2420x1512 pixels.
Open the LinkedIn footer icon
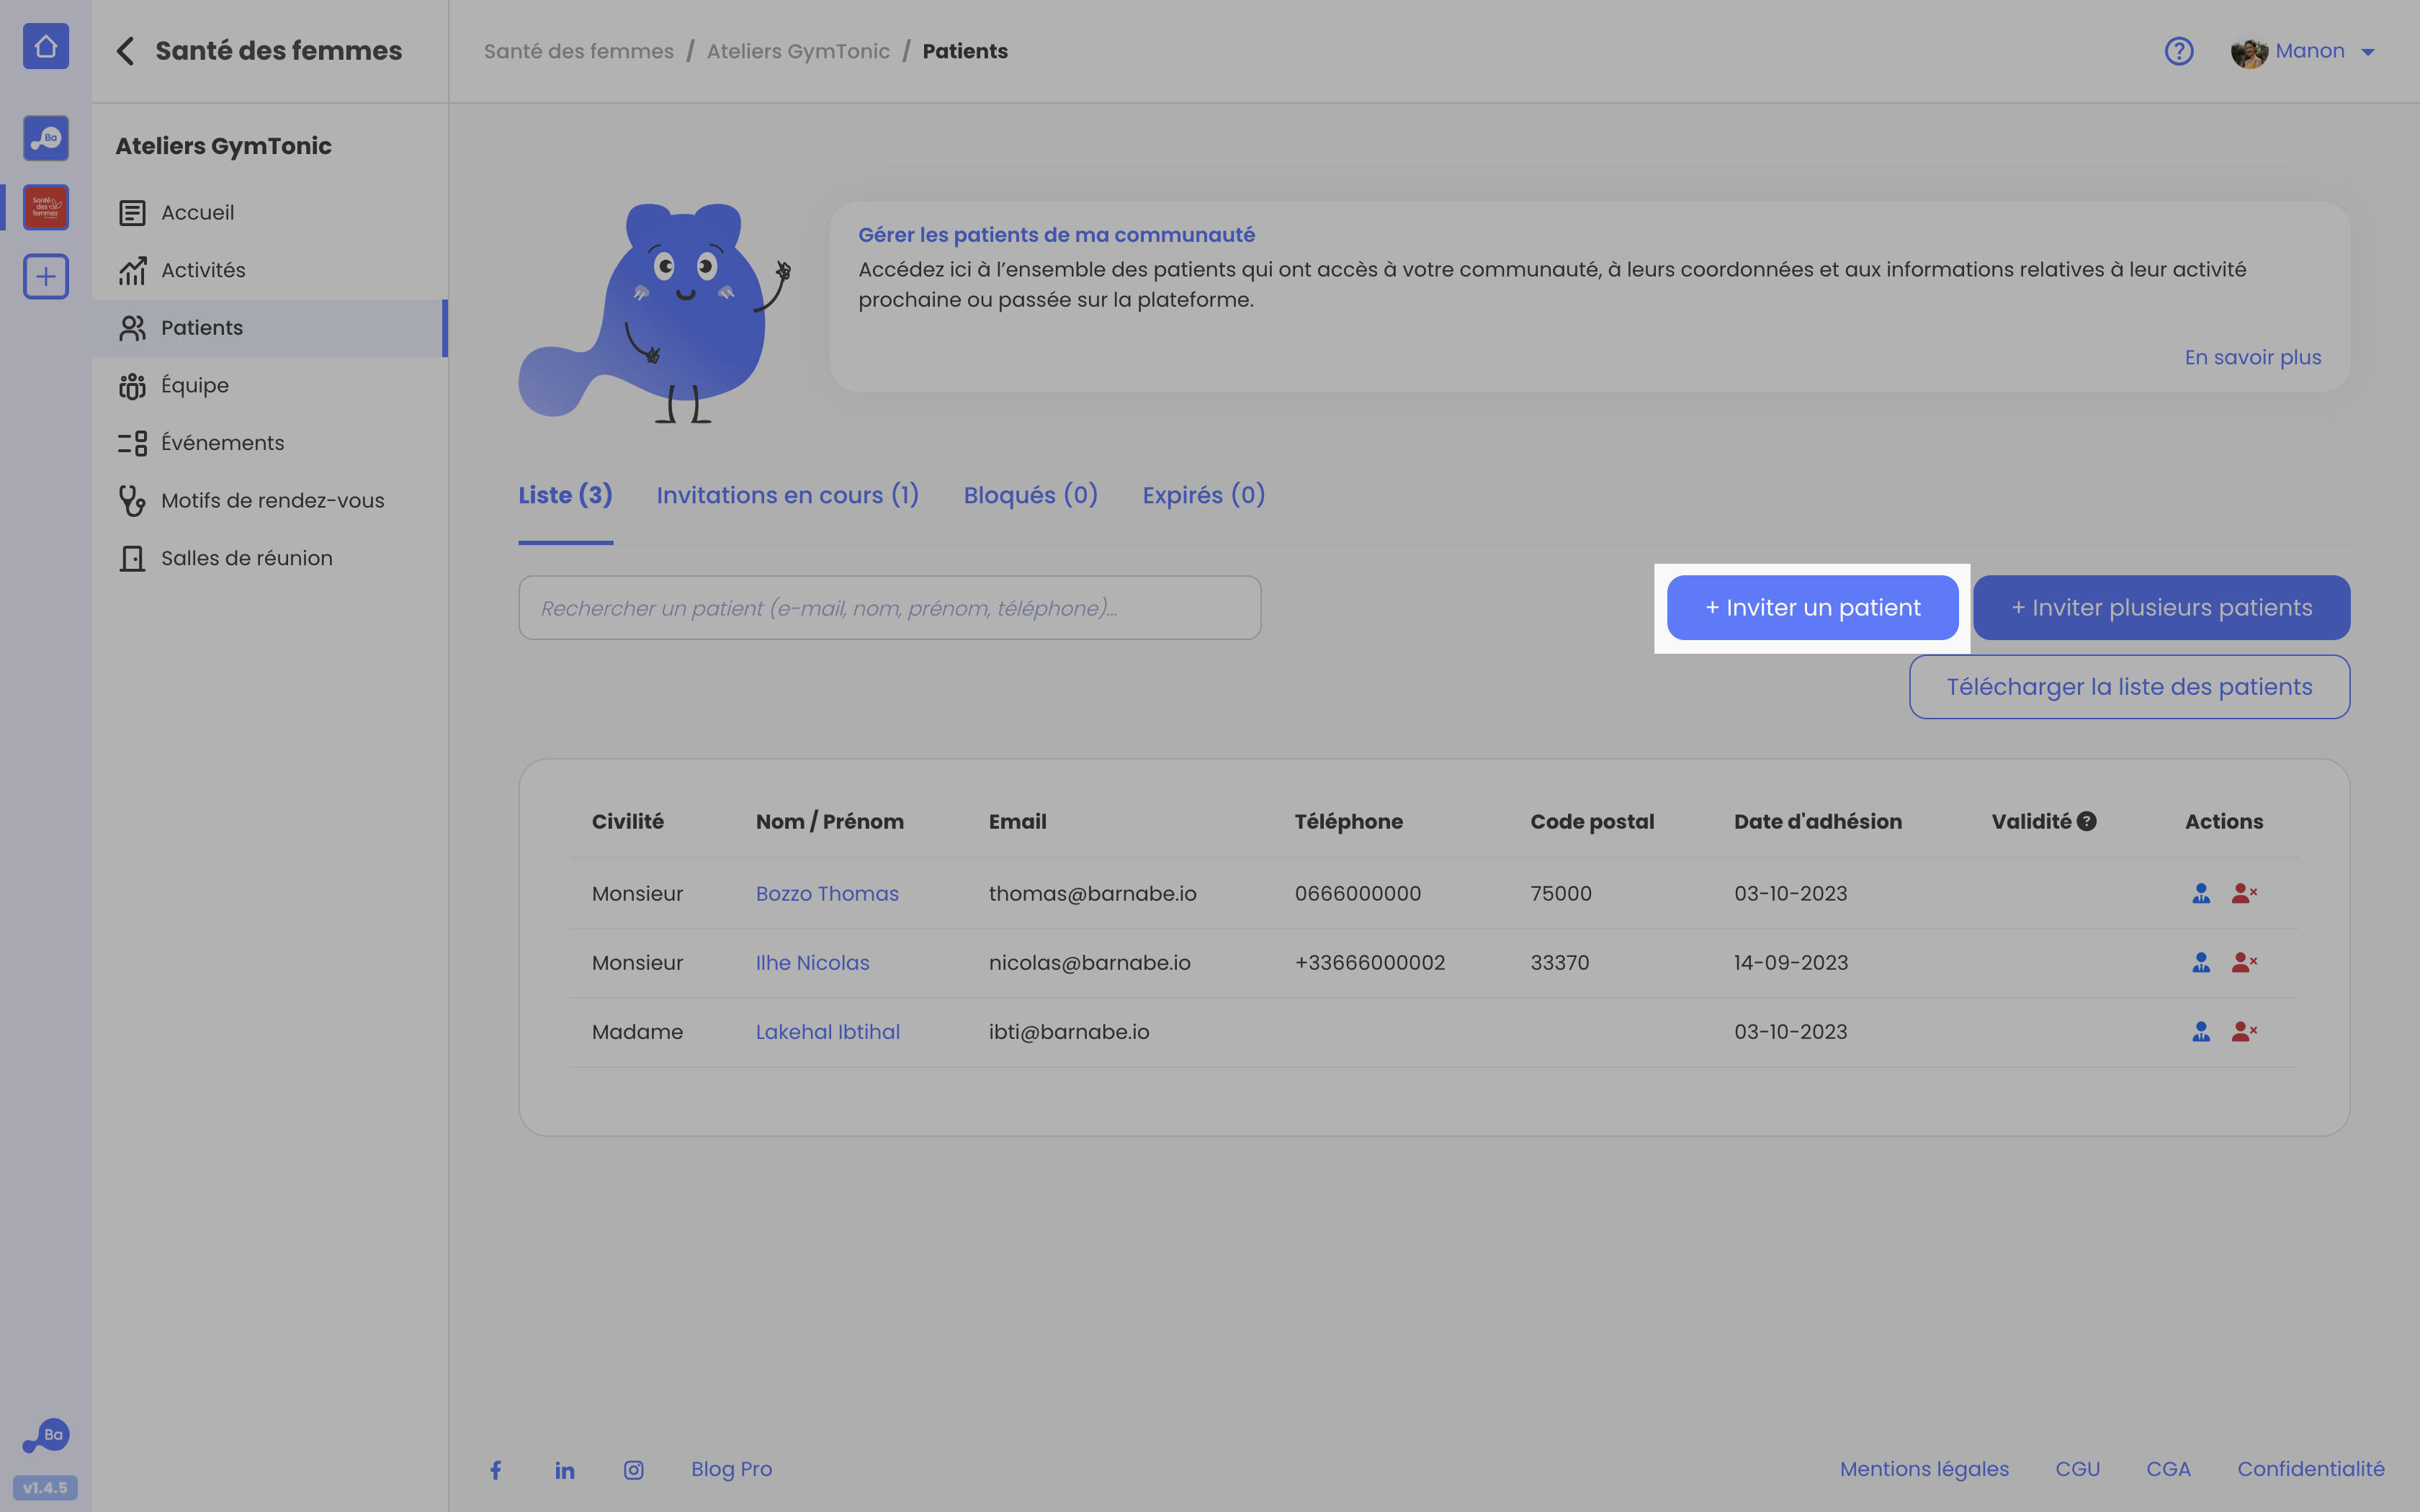(x=565, y=1470)
